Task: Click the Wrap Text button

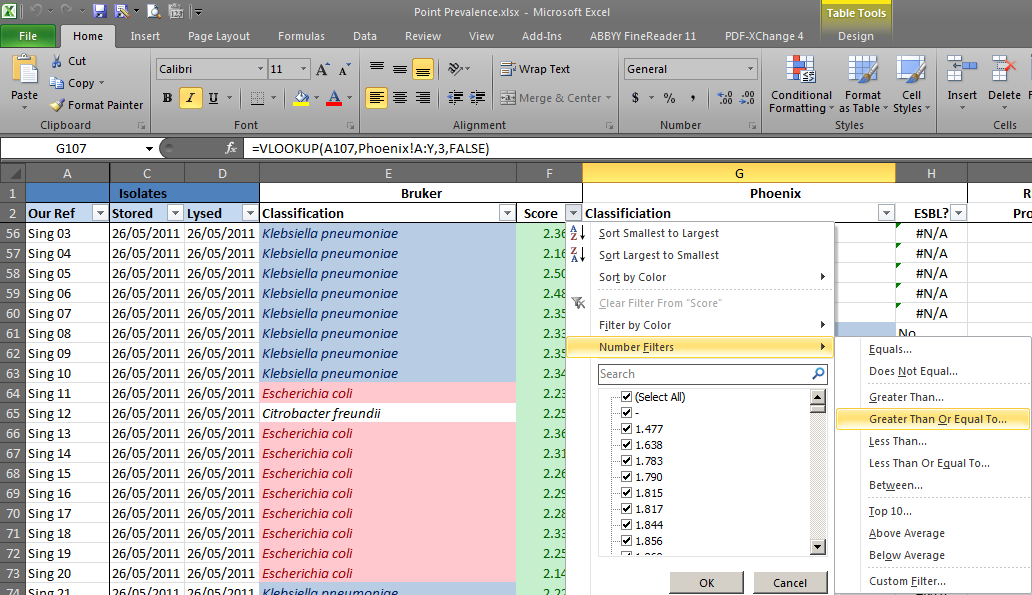Action: 535,69
